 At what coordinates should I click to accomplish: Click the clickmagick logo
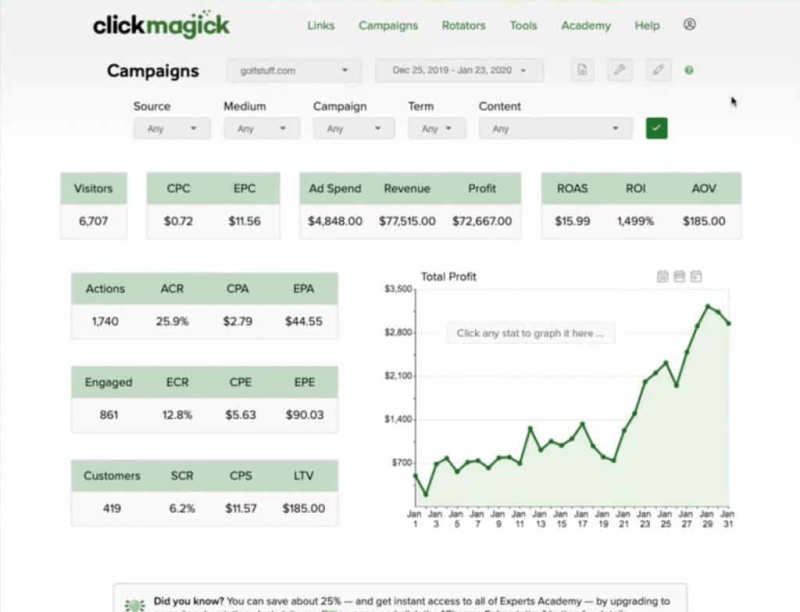(x=160, y=23)
